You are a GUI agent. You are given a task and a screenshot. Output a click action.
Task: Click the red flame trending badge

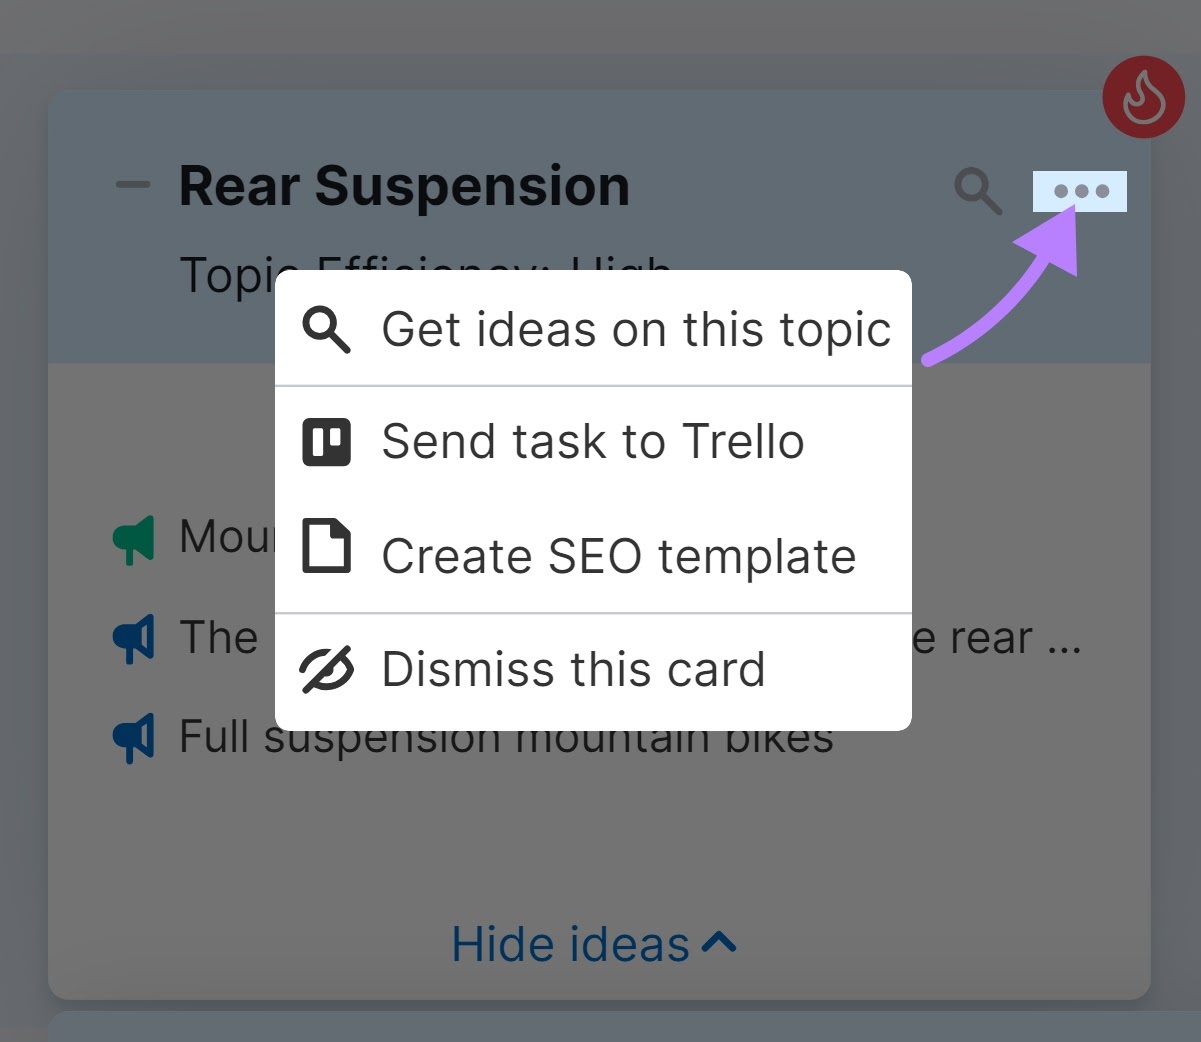tap(1144, 97)
